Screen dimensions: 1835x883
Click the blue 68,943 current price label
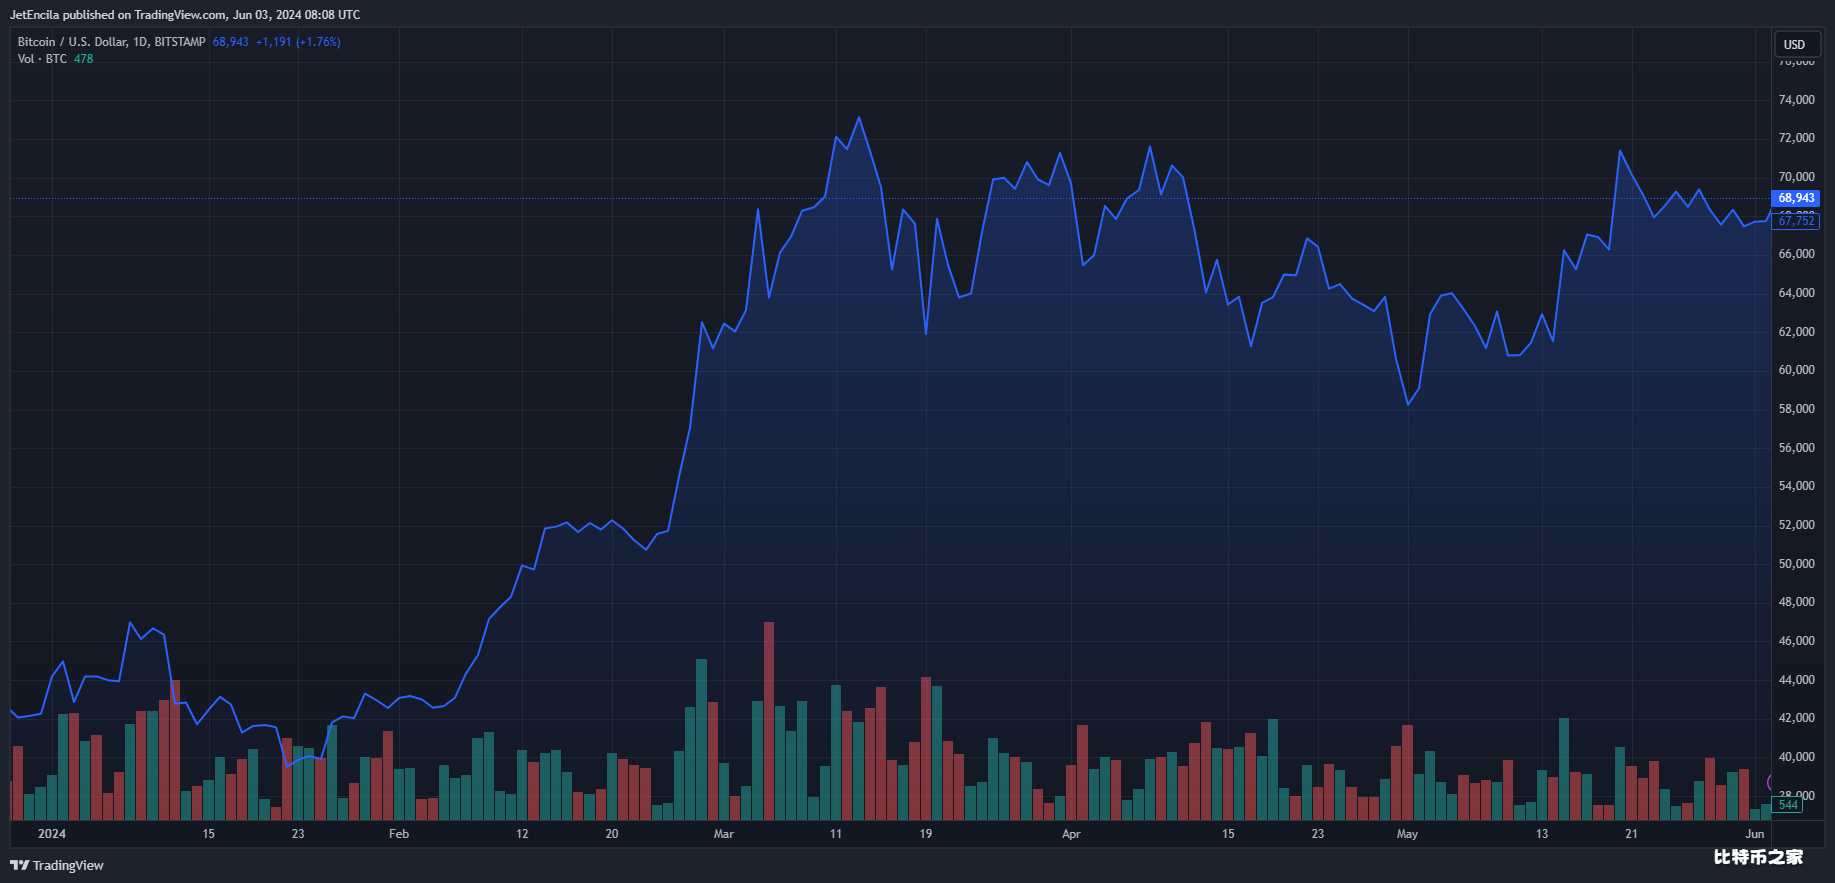[1796, 198]
